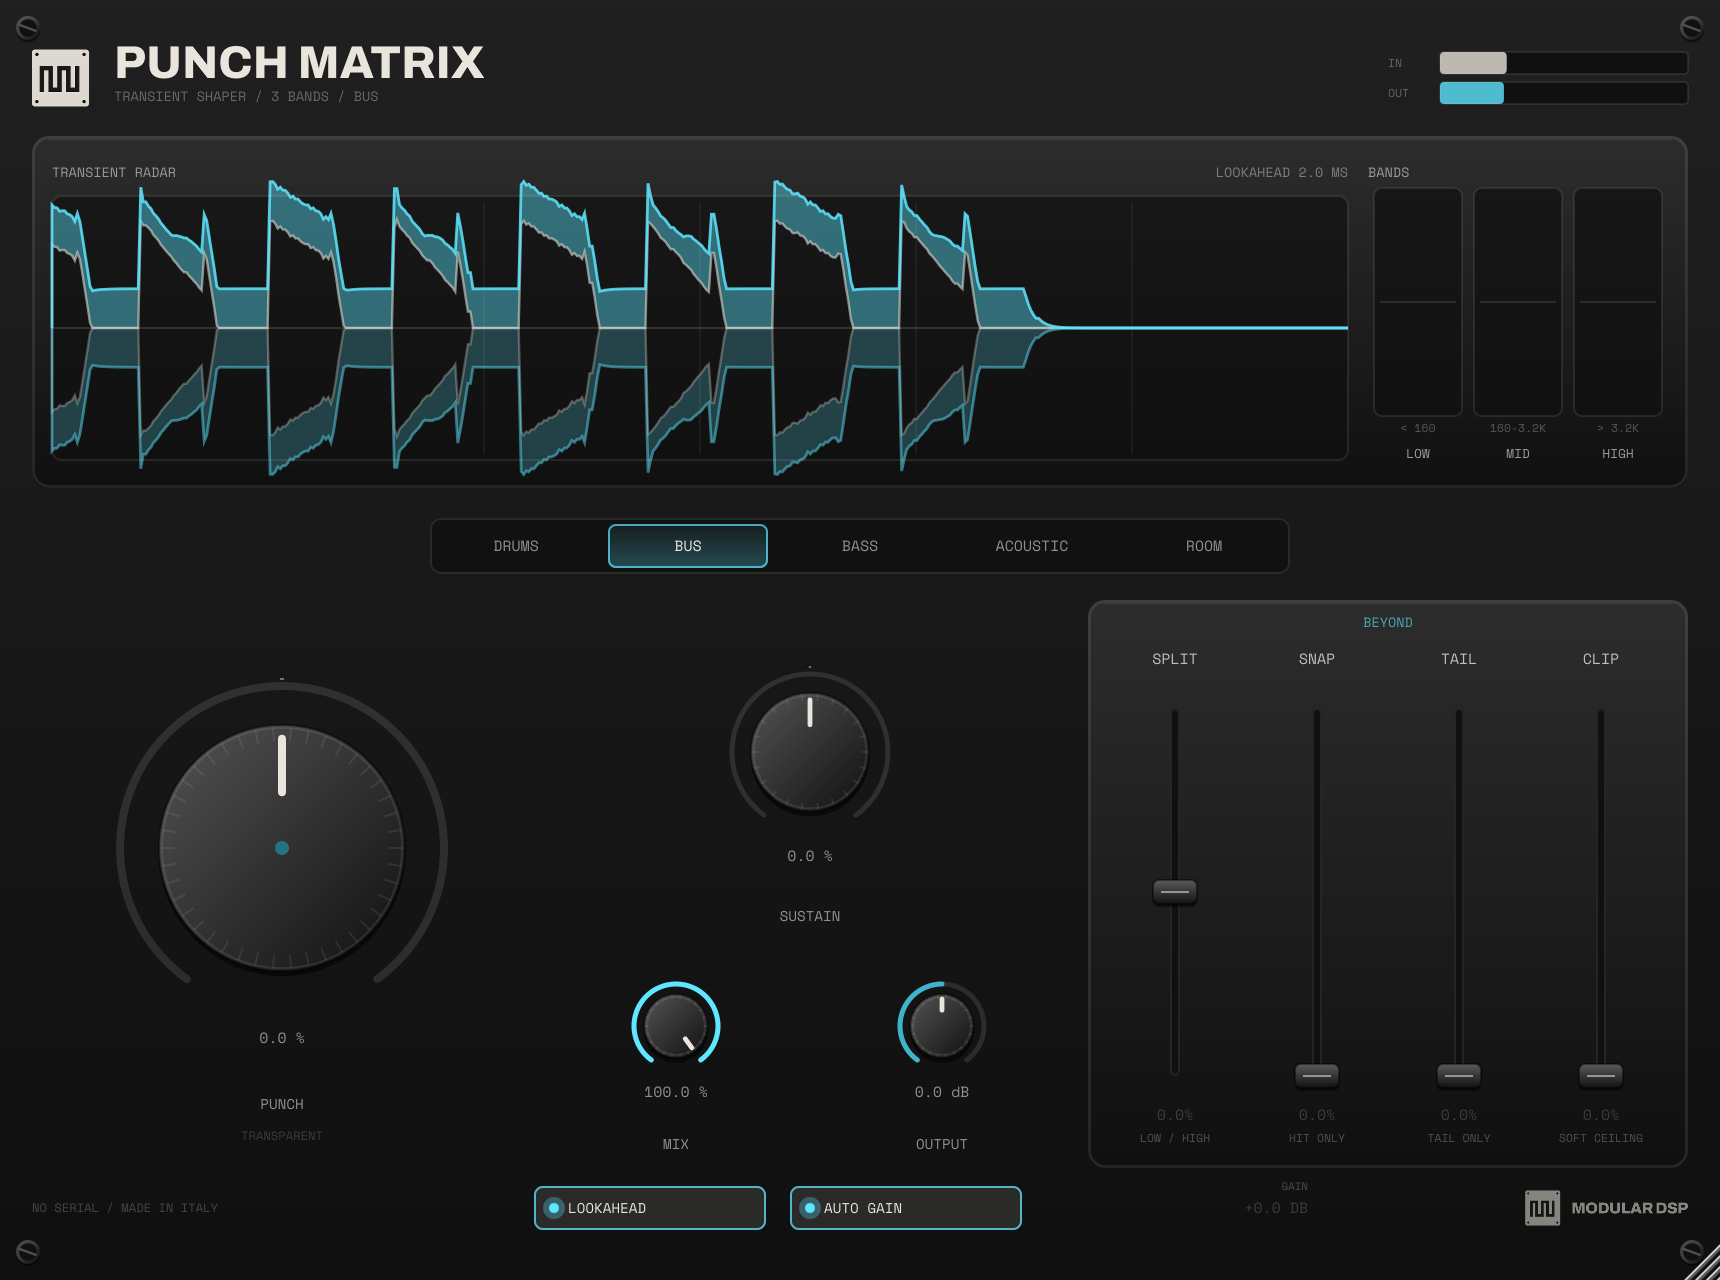Click the Output gain knob
The height and width of the screenshot is (1280, 1720).
(x=942, y=1026)
